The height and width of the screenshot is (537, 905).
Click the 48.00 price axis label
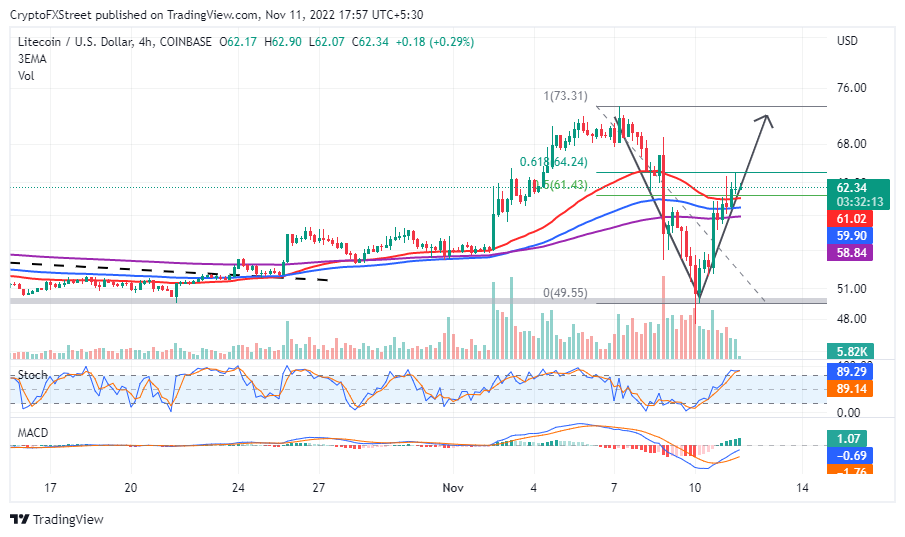point(852,319)
